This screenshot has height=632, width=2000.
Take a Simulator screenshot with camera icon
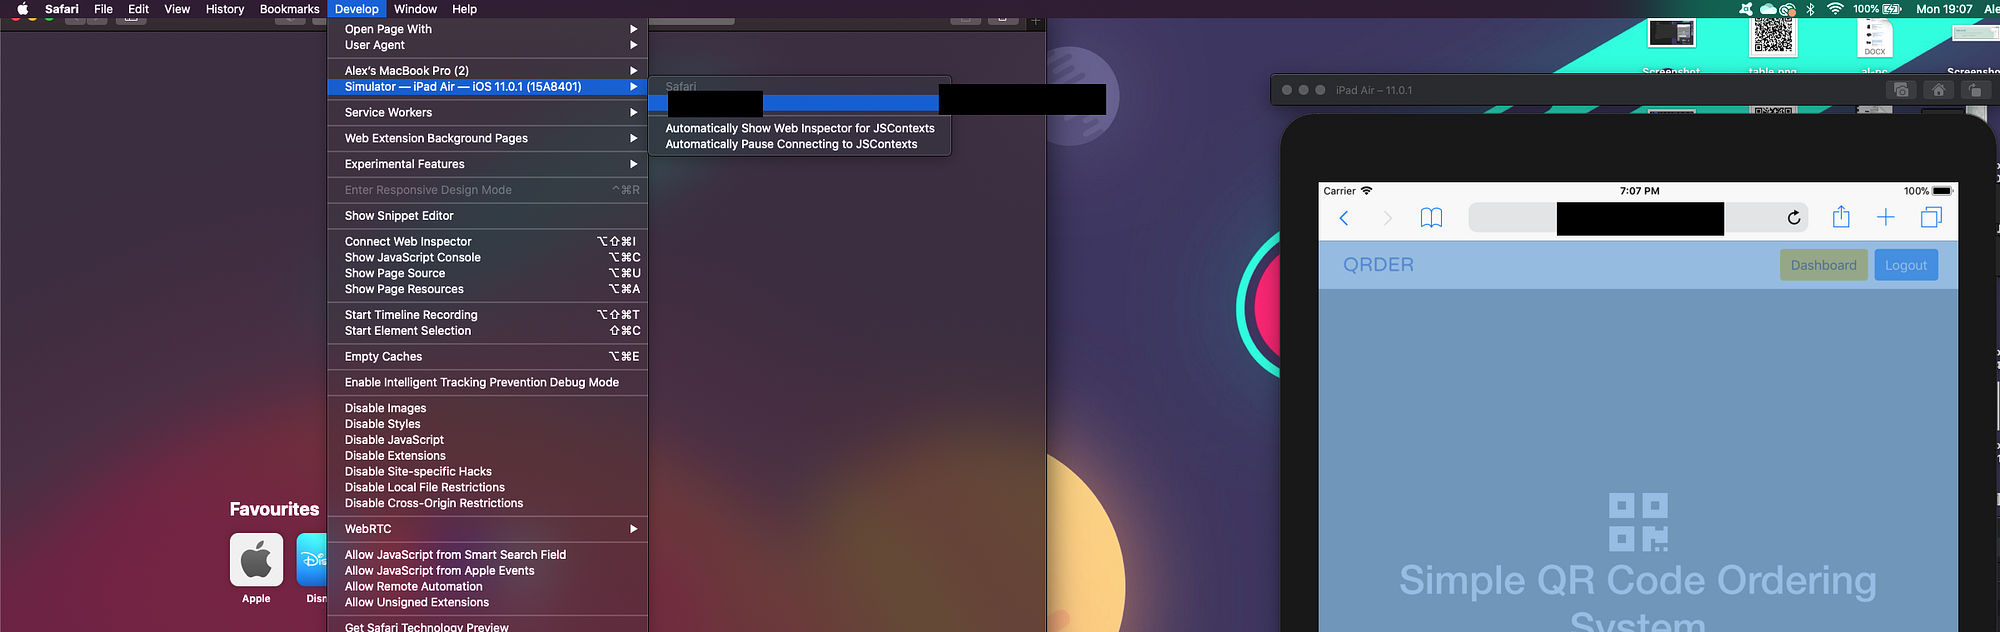coord(1901,90)
